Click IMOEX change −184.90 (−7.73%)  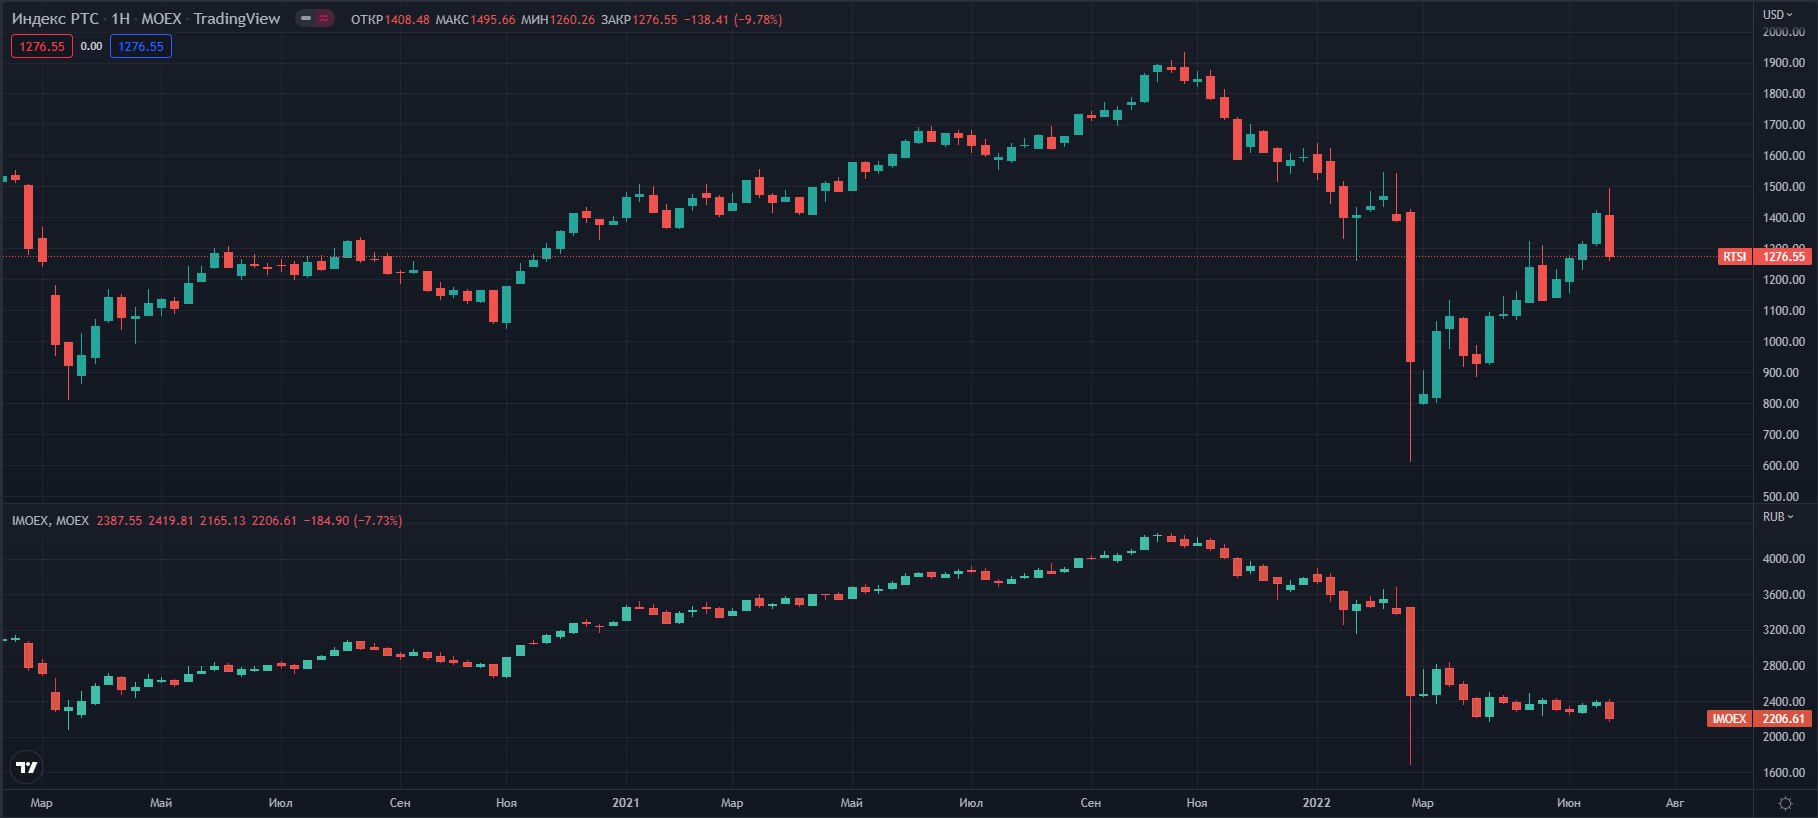click(353, 521)
